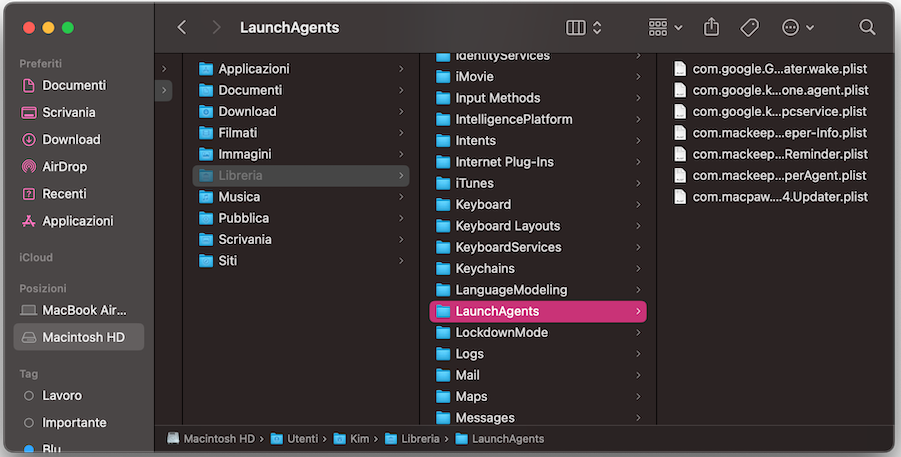
Task: Open the Keyboard folder
Action: tap(538, 204)
